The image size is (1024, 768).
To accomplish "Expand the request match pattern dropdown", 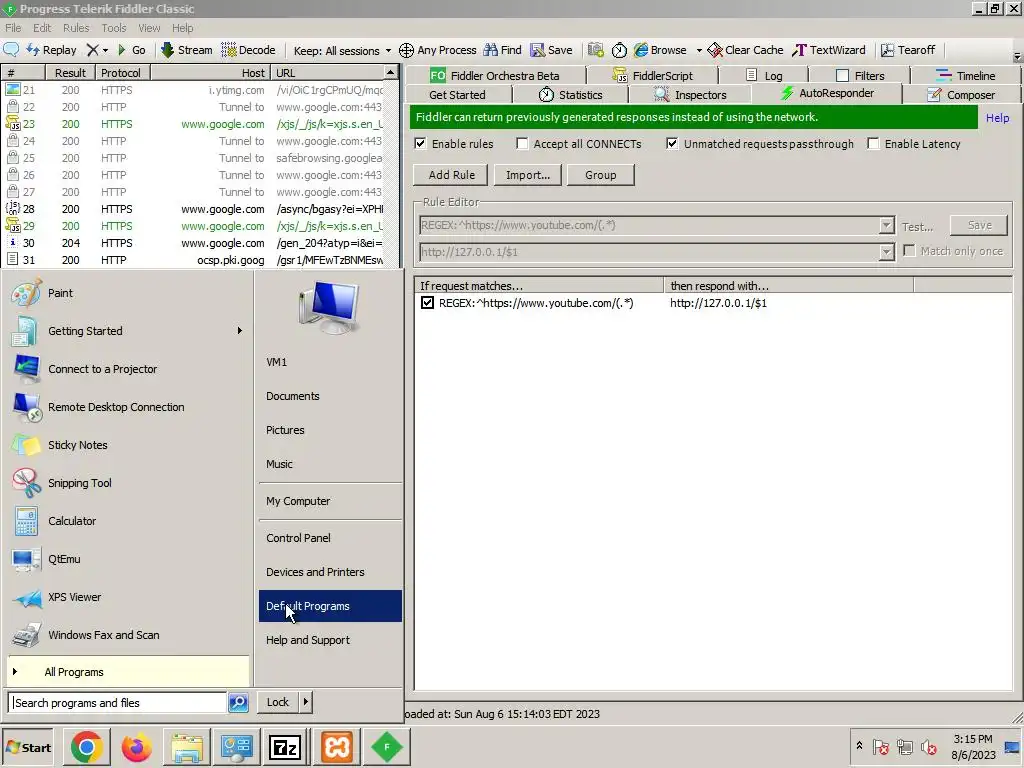I will (886, 225).
